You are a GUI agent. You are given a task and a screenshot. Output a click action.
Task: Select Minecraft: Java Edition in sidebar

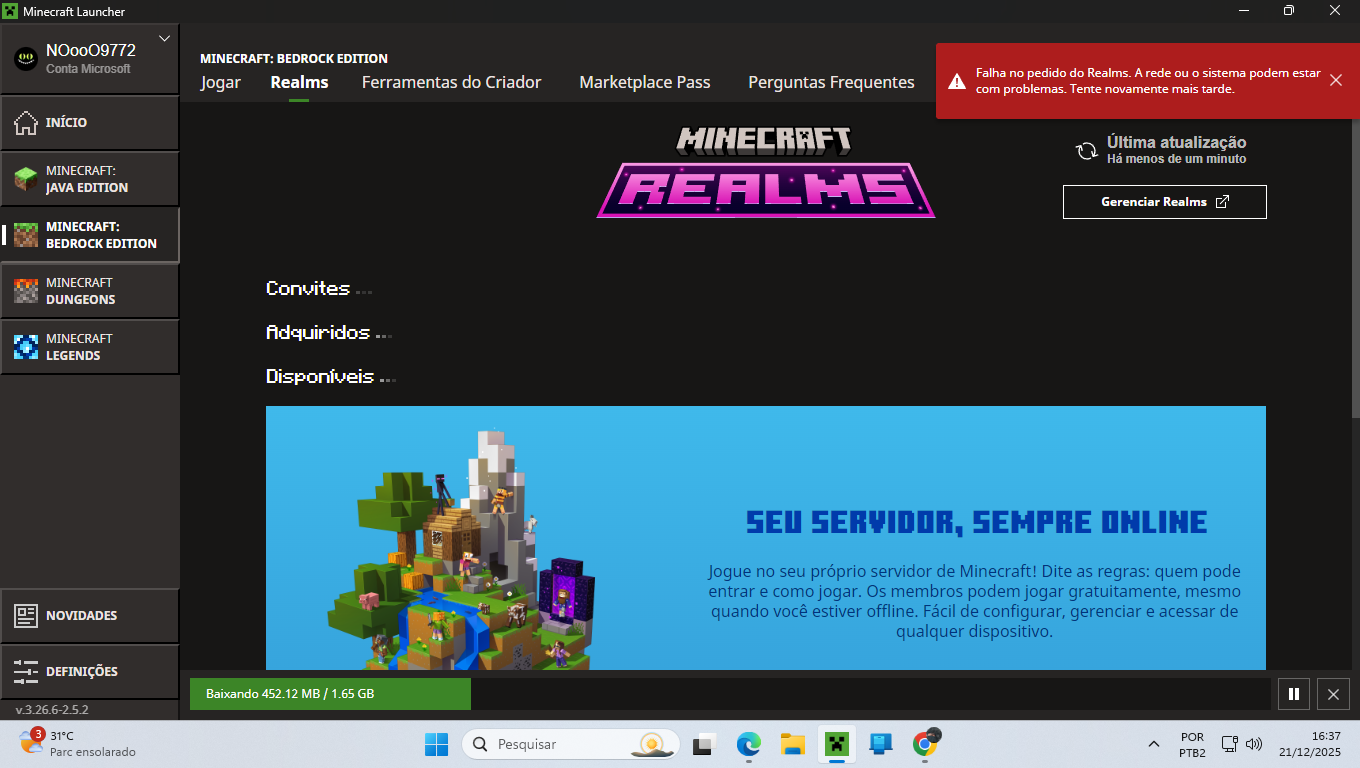coord(90,179)
